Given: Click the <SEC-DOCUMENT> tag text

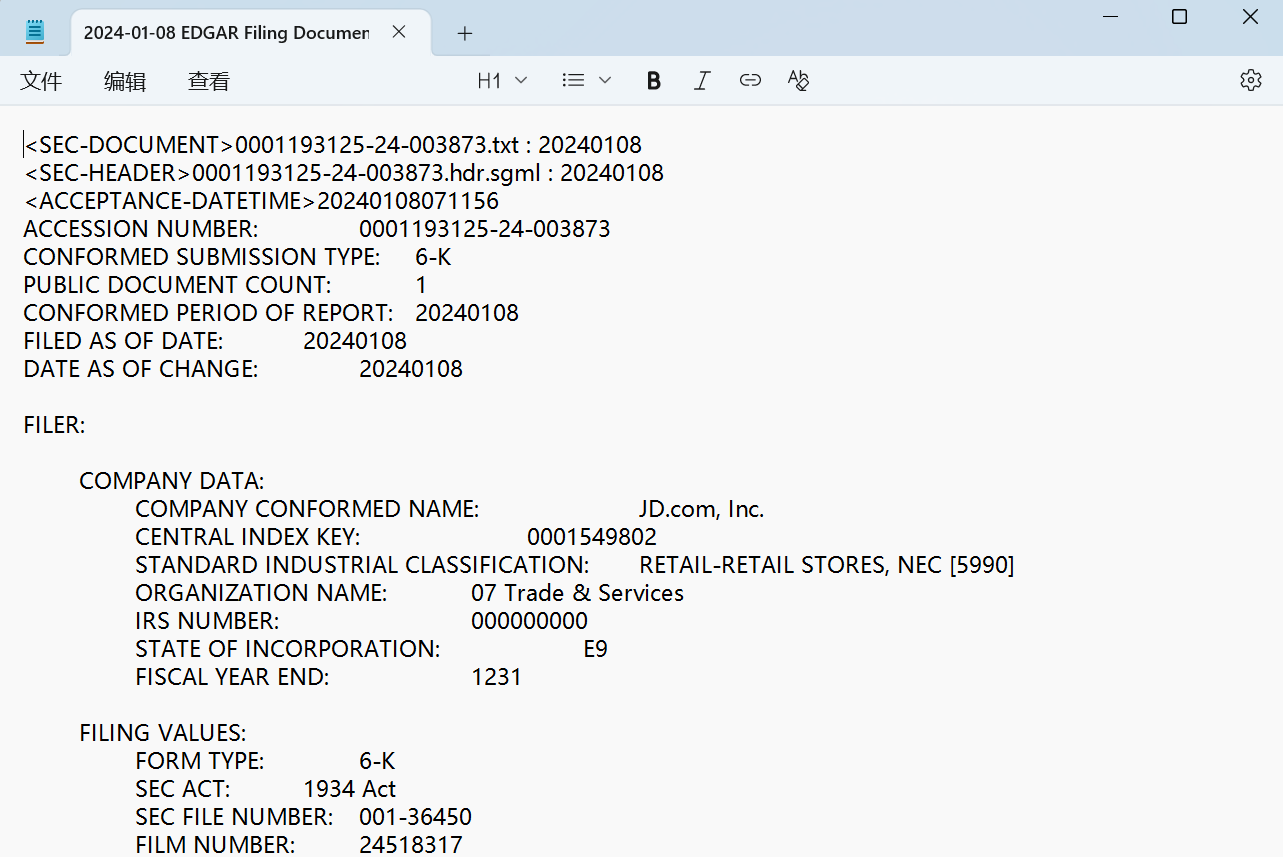Looking at the screenshot, I should tap(130, 145).
